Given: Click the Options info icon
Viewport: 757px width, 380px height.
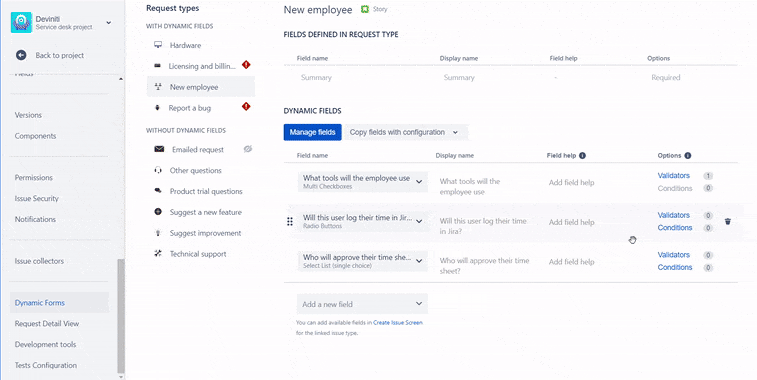Looking at the screenshot, I should click(687, 155).
